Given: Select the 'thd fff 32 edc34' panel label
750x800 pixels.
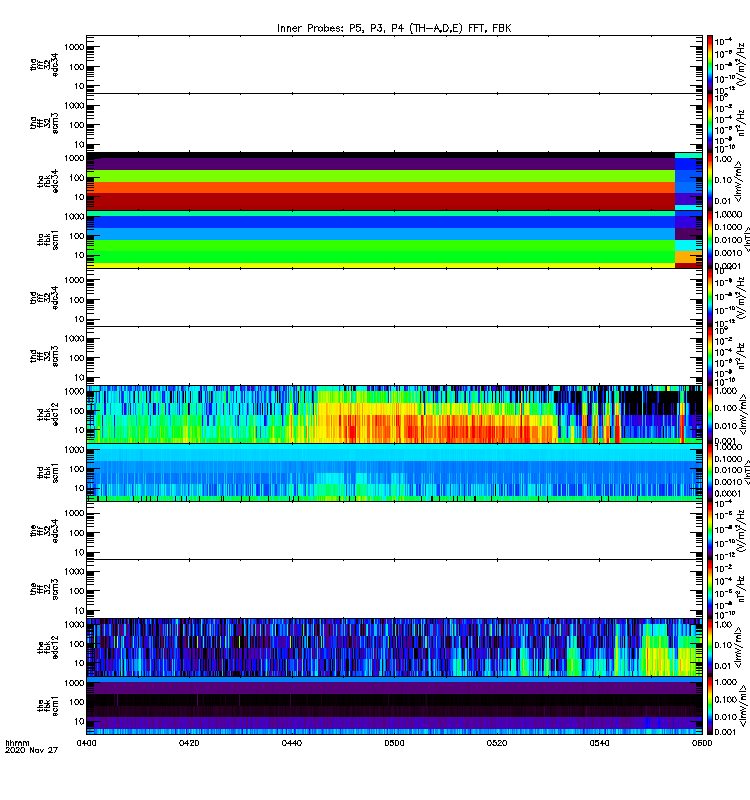Looking at the screenshot, I should point(44,298).
